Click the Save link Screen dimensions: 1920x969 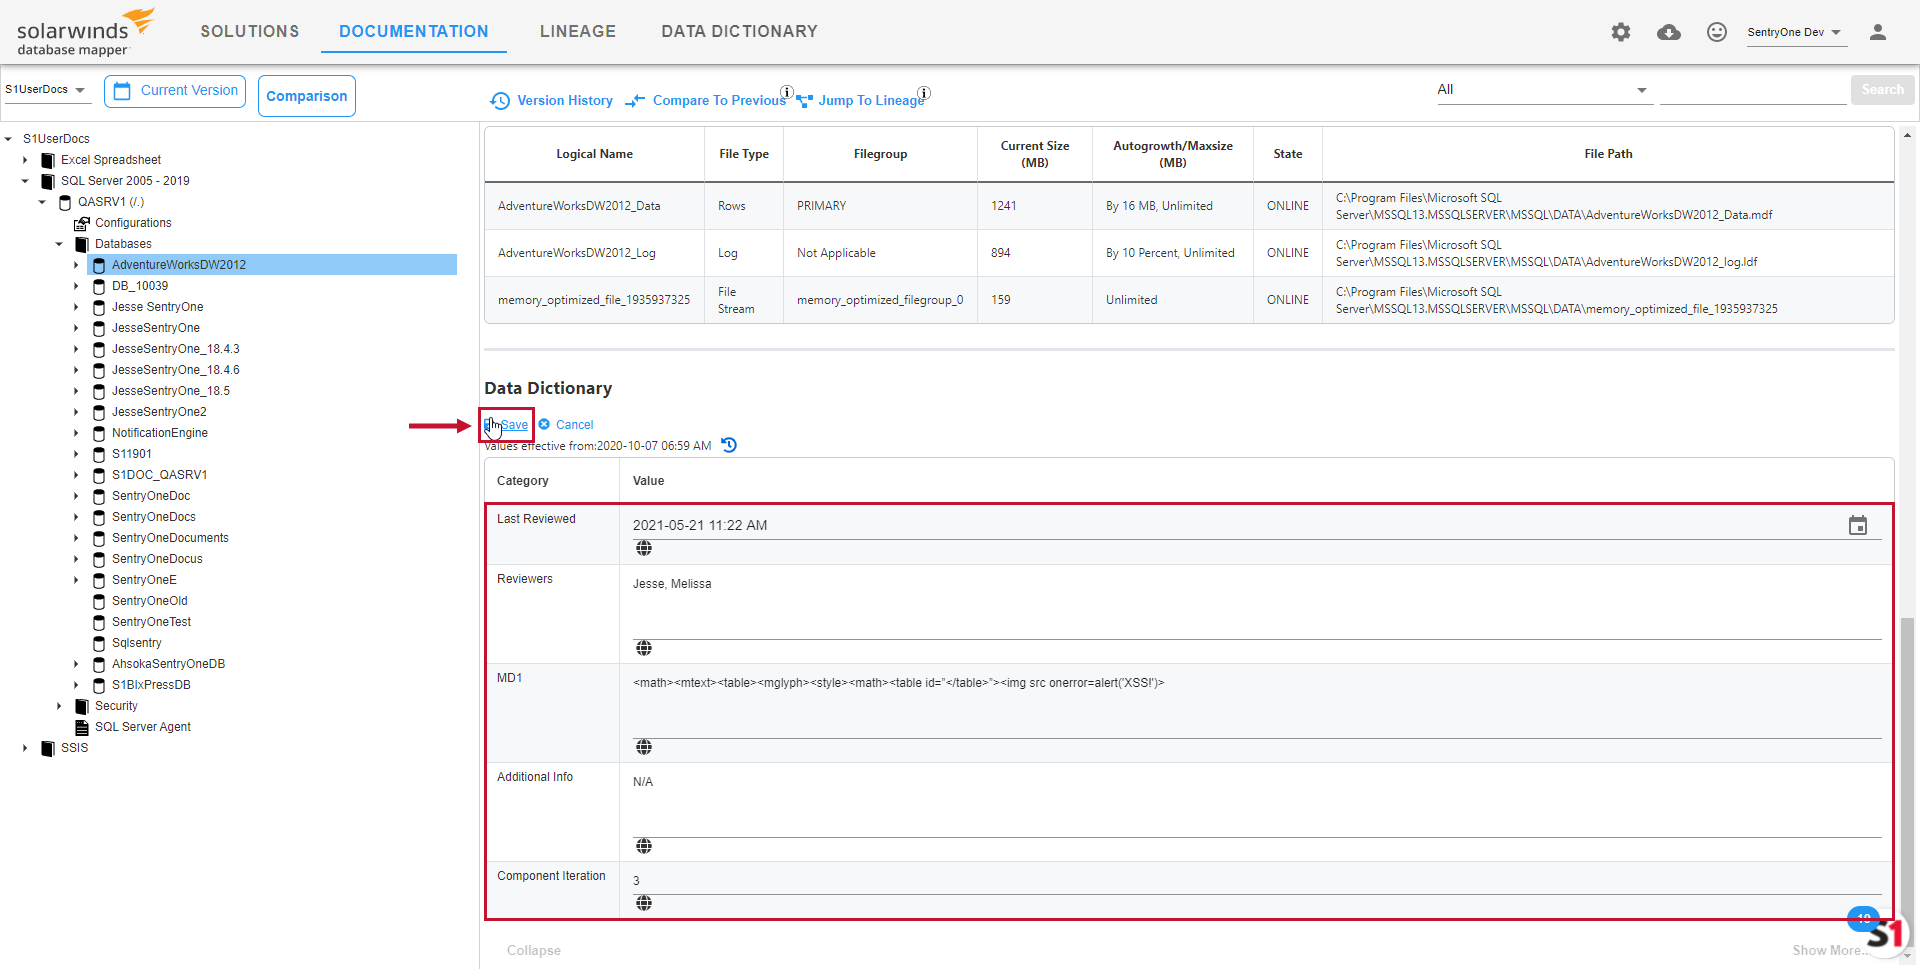(x=514, y=425)
